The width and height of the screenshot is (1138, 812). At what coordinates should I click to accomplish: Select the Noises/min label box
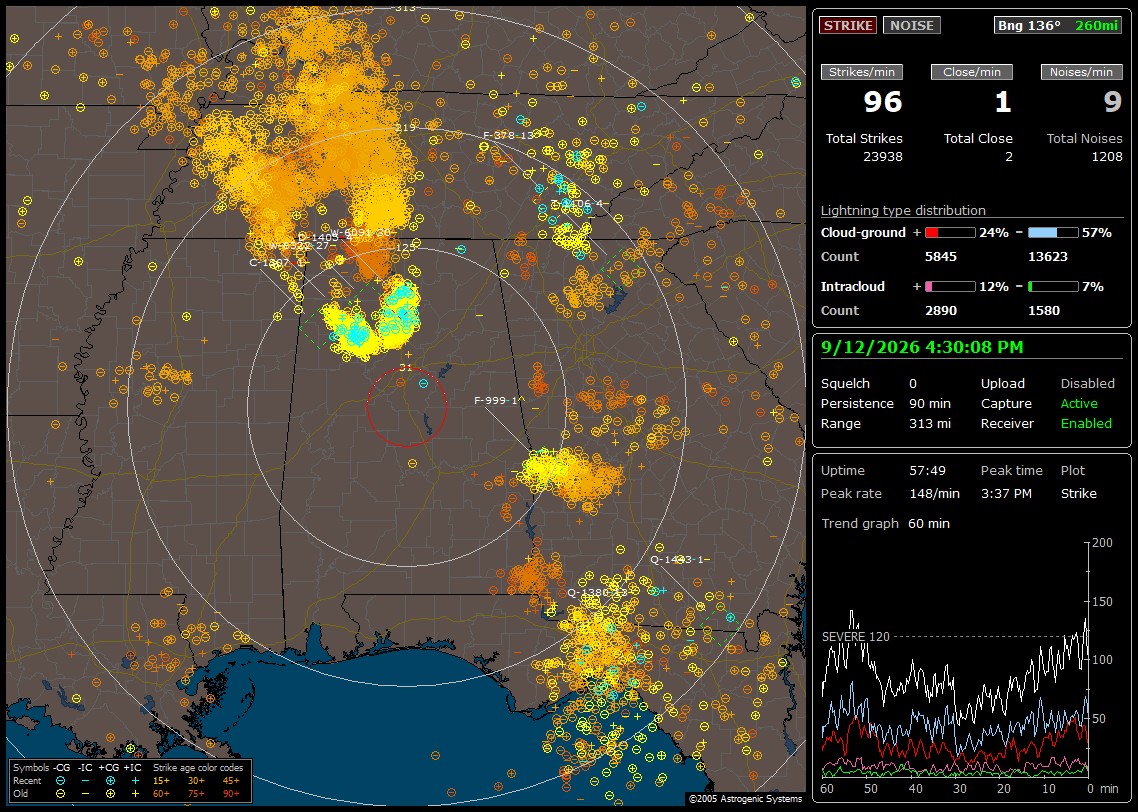point(1081,72)
